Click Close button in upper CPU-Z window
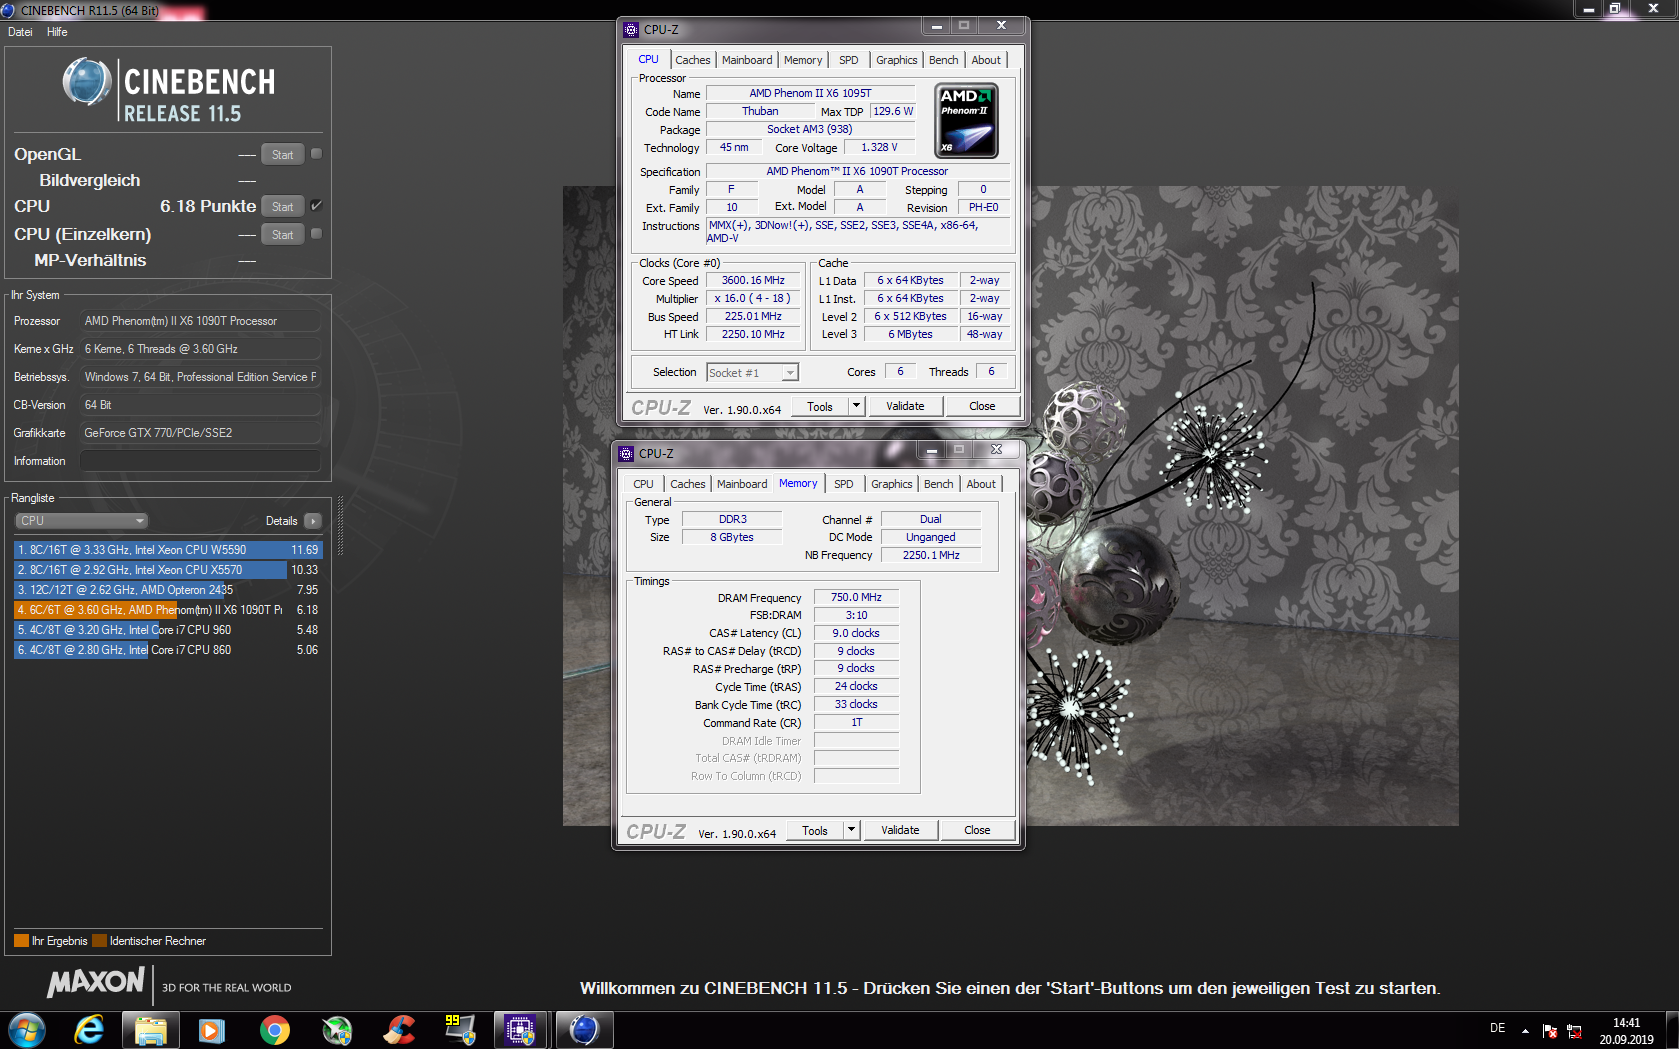Viewport: 1679px width, 1049px height. [x=982, y=406]
